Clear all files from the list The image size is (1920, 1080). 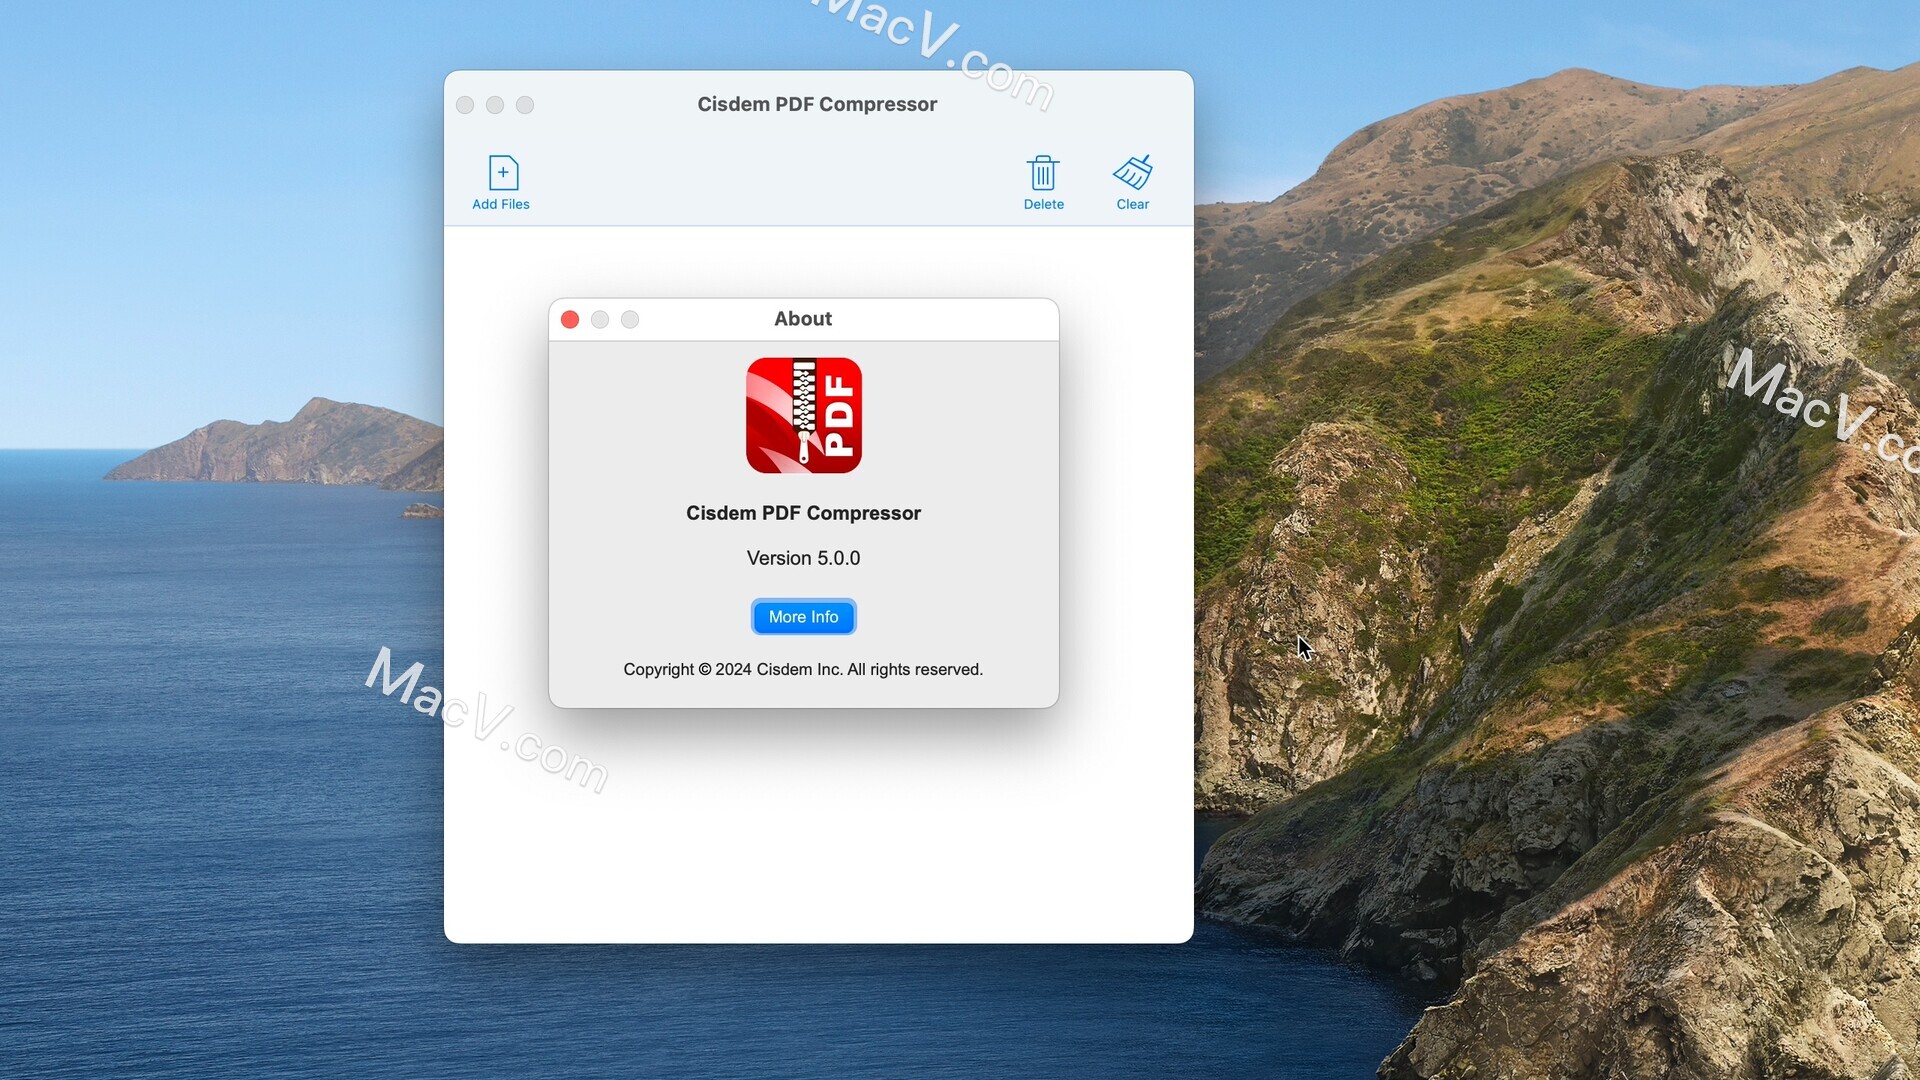tap(1132, 182)
